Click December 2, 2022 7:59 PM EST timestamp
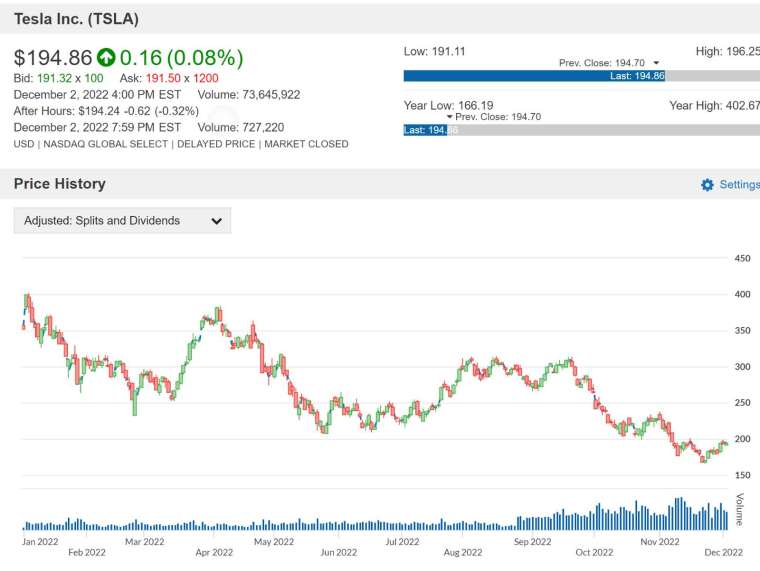Image resolution: width=760 pixels, height=571 pixels. point(97,127)
